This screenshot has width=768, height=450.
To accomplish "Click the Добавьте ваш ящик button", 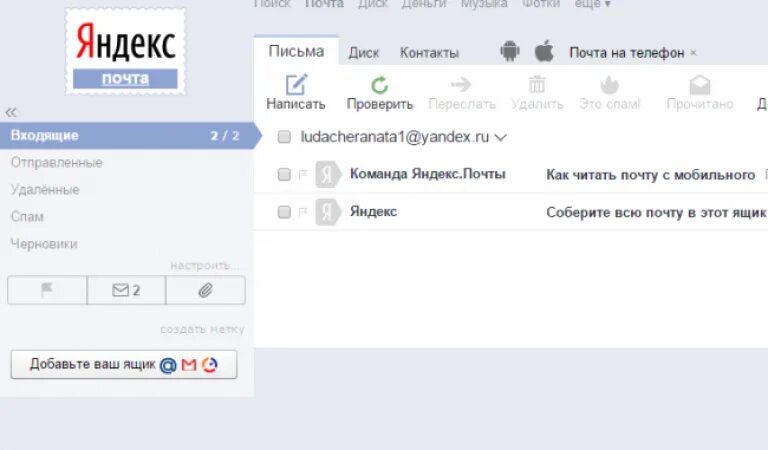I will 124,364.
